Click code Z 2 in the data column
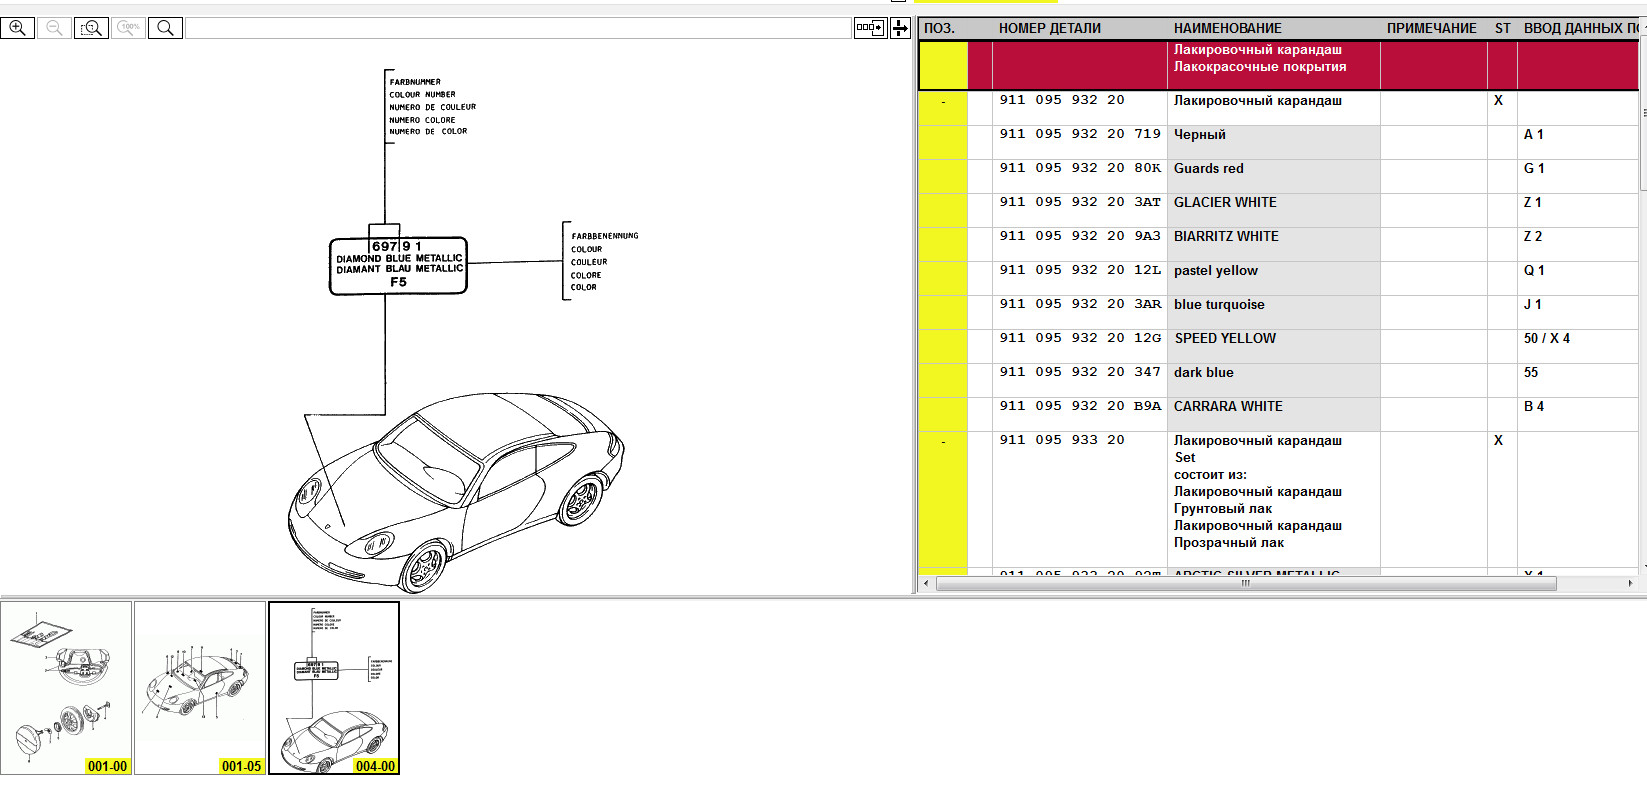Screen dimensions: 1647x785 coord(1533,236)
